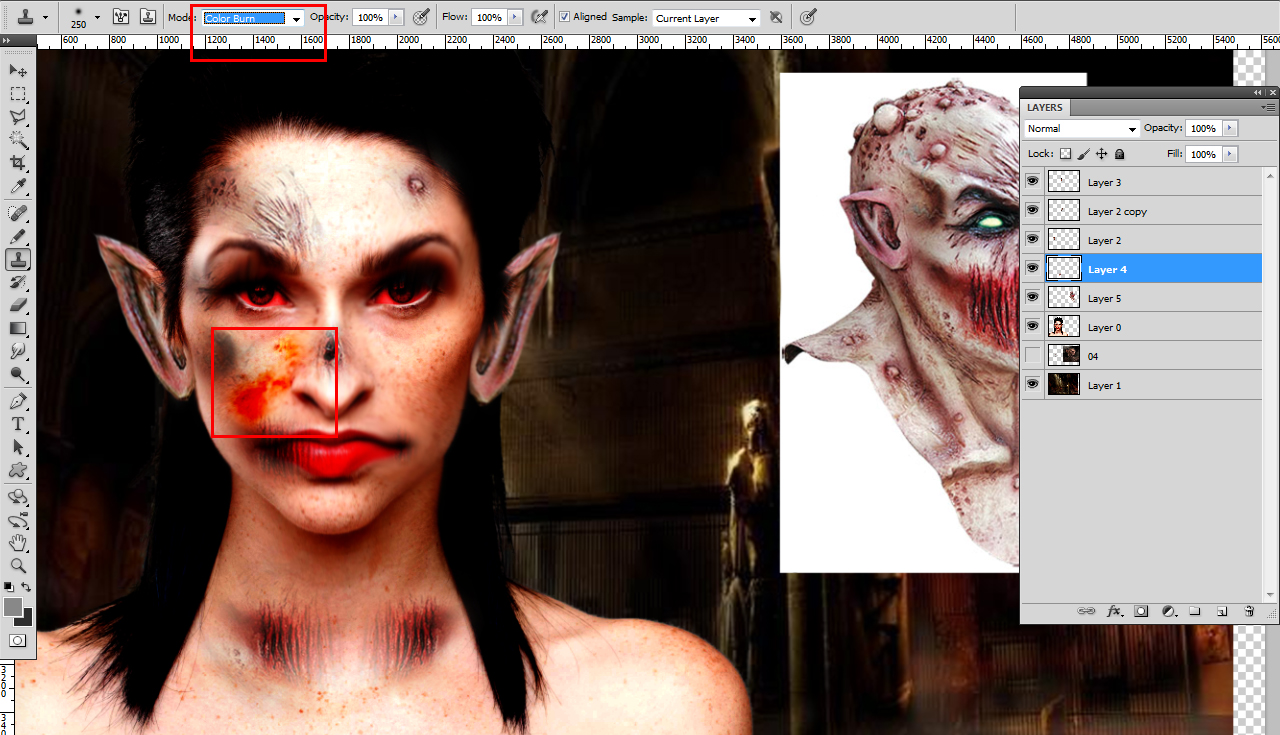The height and width of the screenshot is (735, 1280).
Task: Open the Layers panel options menu
Action: (1268, 106)
